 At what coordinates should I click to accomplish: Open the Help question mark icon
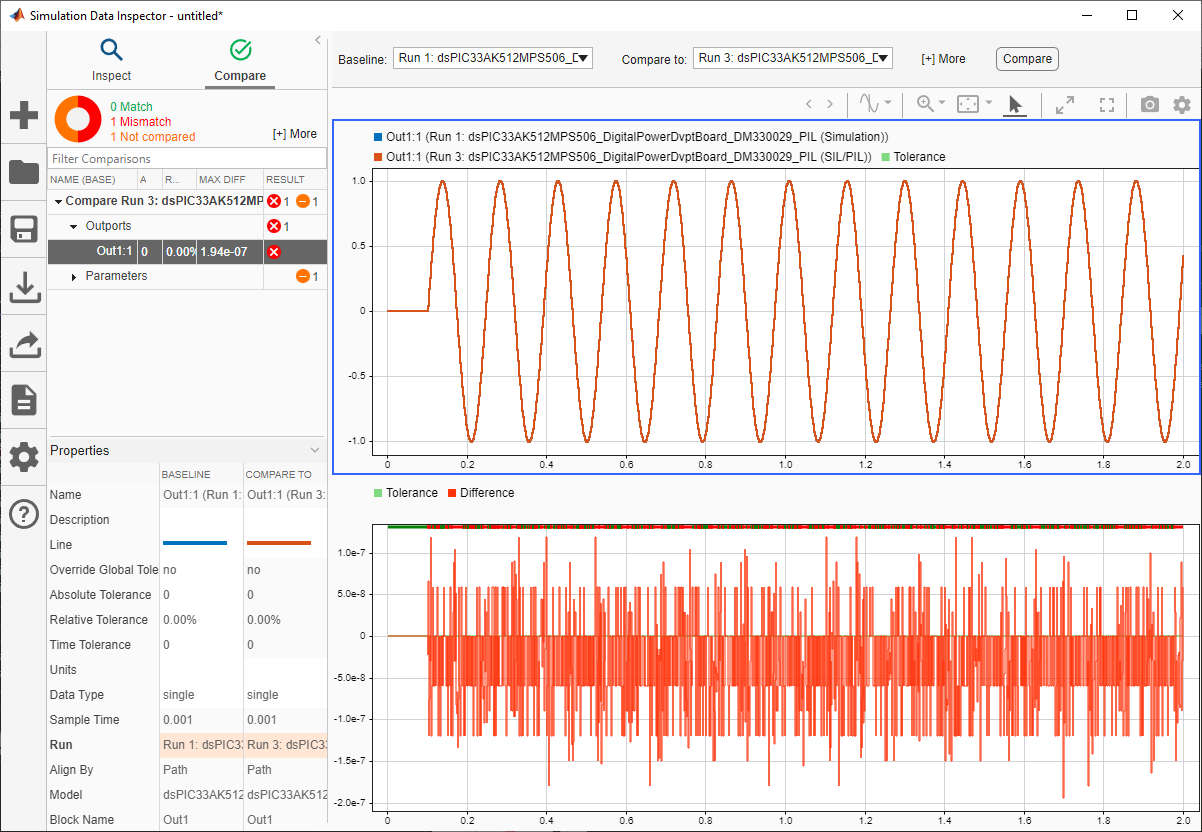24,514
